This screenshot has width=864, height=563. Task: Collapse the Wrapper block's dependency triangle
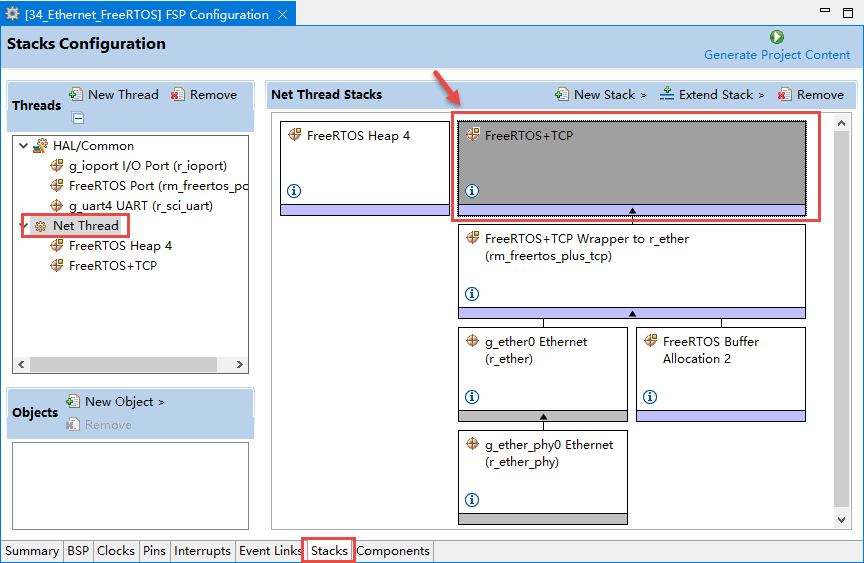click(x=633, y=313)
